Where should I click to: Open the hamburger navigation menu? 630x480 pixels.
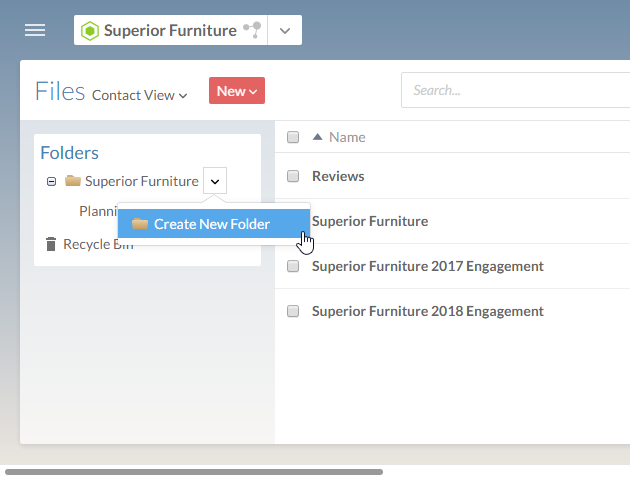point(35,30)
